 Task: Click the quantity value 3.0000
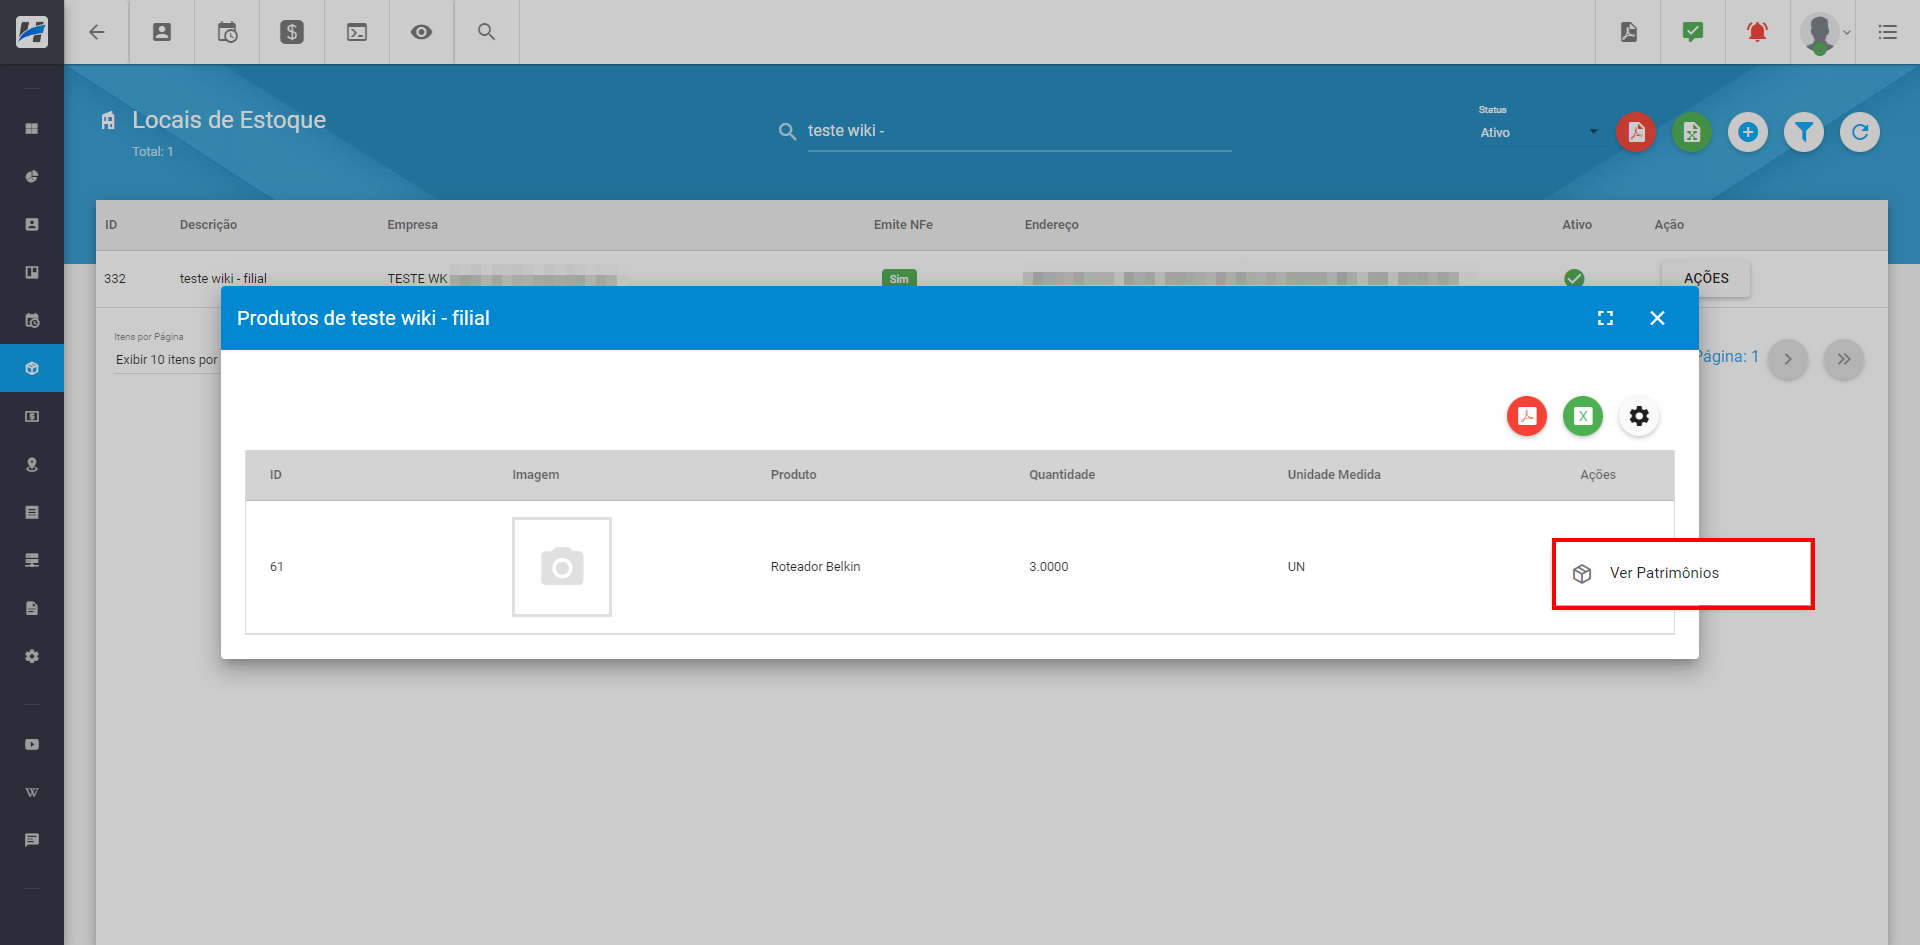click(x=1049, y=567)
